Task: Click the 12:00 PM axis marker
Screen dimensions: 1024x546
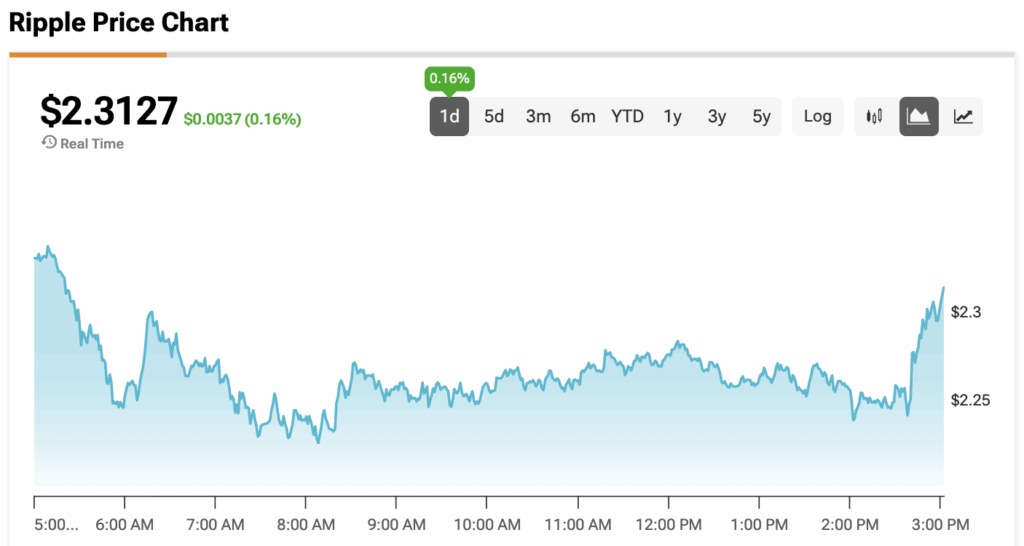Action: point(668,524)
